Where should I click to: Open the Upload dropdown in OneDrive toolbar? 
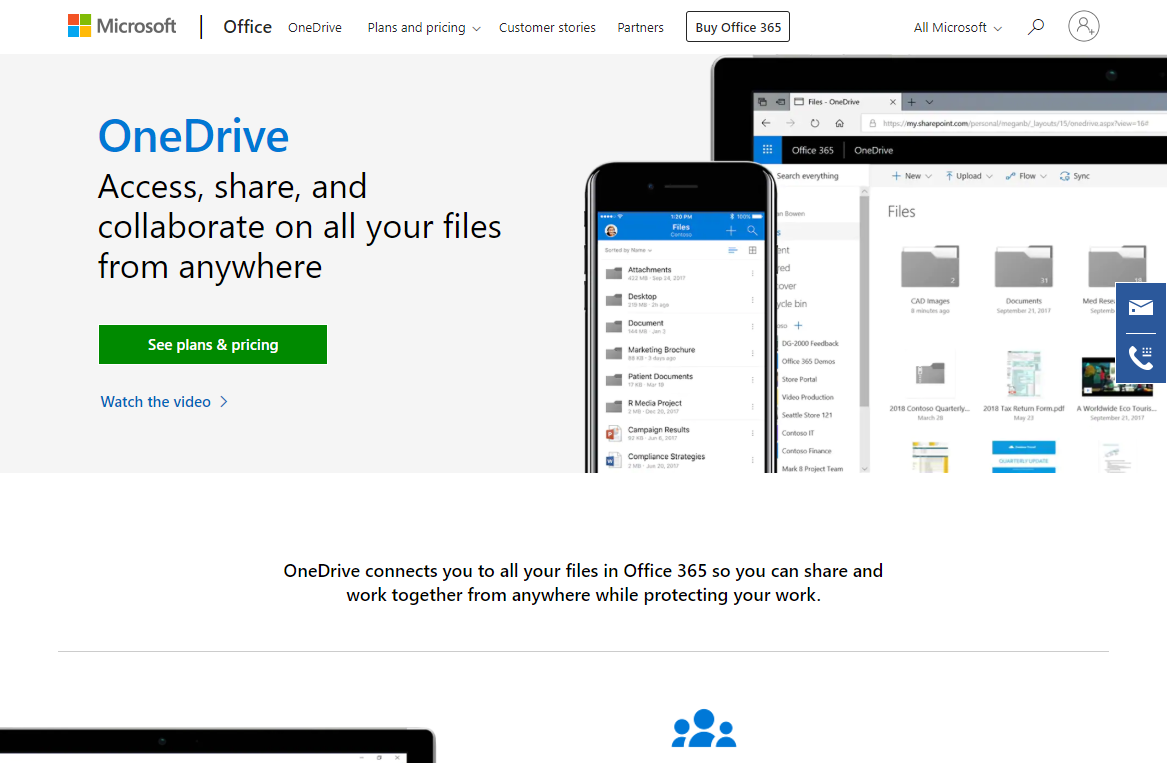968,176
